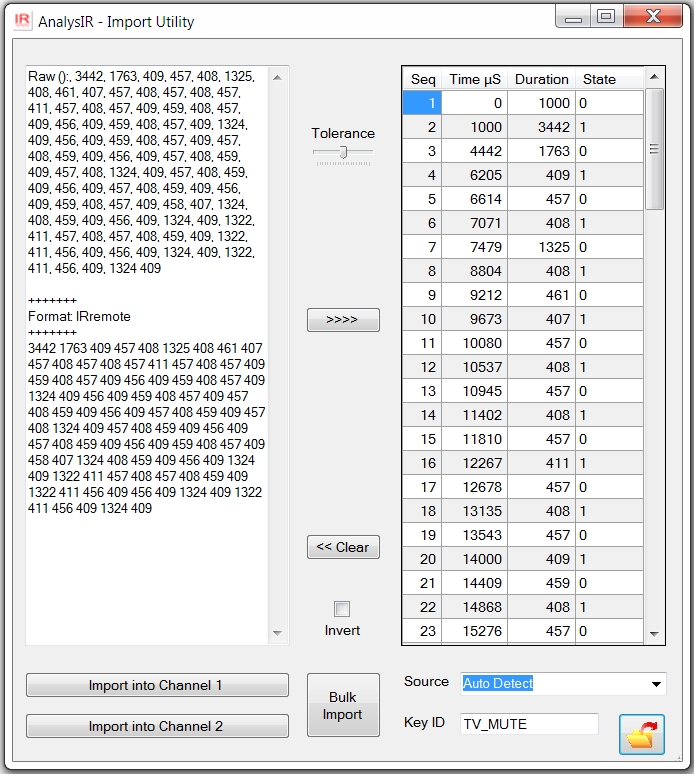Click time cell 12678
Viewport: 694px width, 774px height.
pyautogui.click(x=474, y=487)
